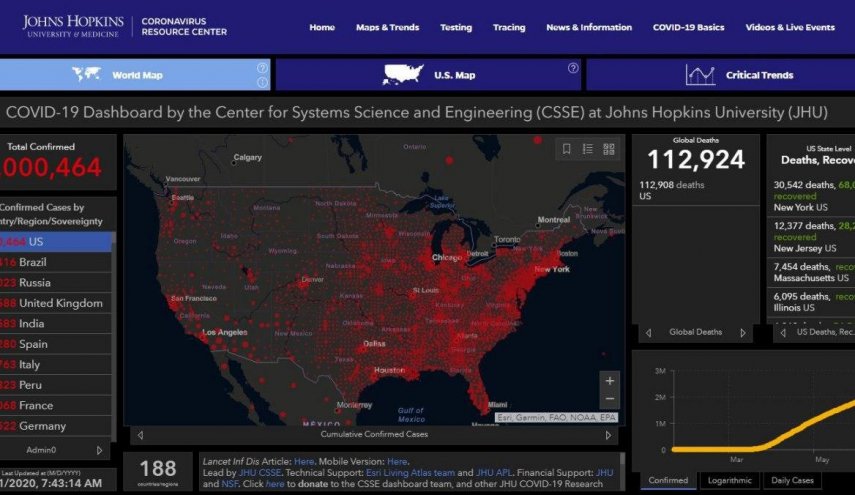This screenshot has width=855, height=495.
Task: Switch to the U.S. Map tab
Action: [428, 75]
